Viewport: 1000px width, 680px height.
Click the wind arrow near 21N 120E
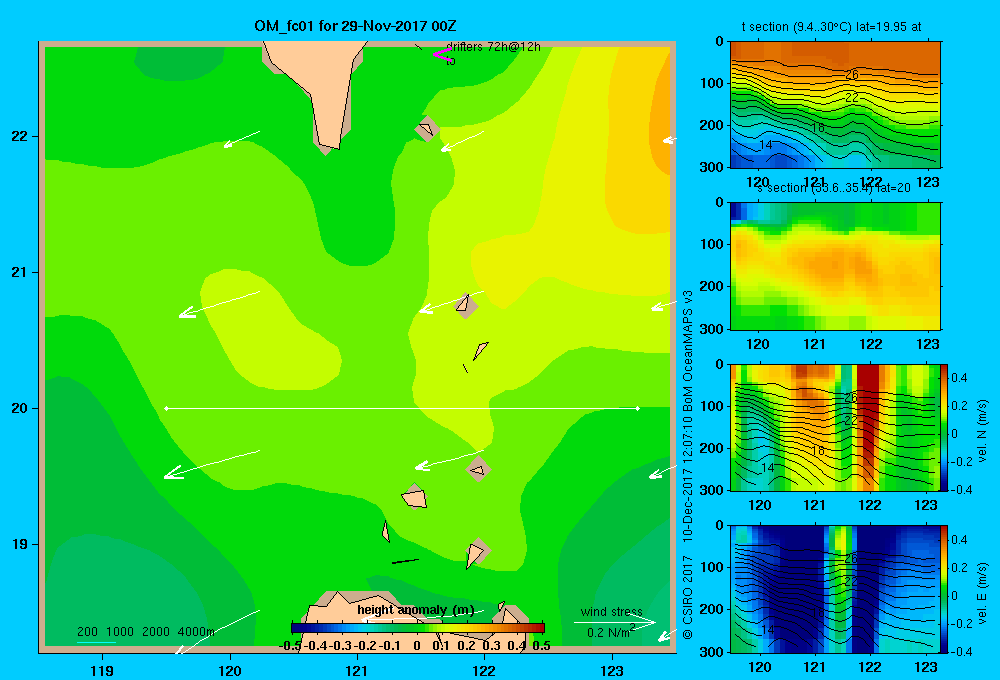pos(219,304)
